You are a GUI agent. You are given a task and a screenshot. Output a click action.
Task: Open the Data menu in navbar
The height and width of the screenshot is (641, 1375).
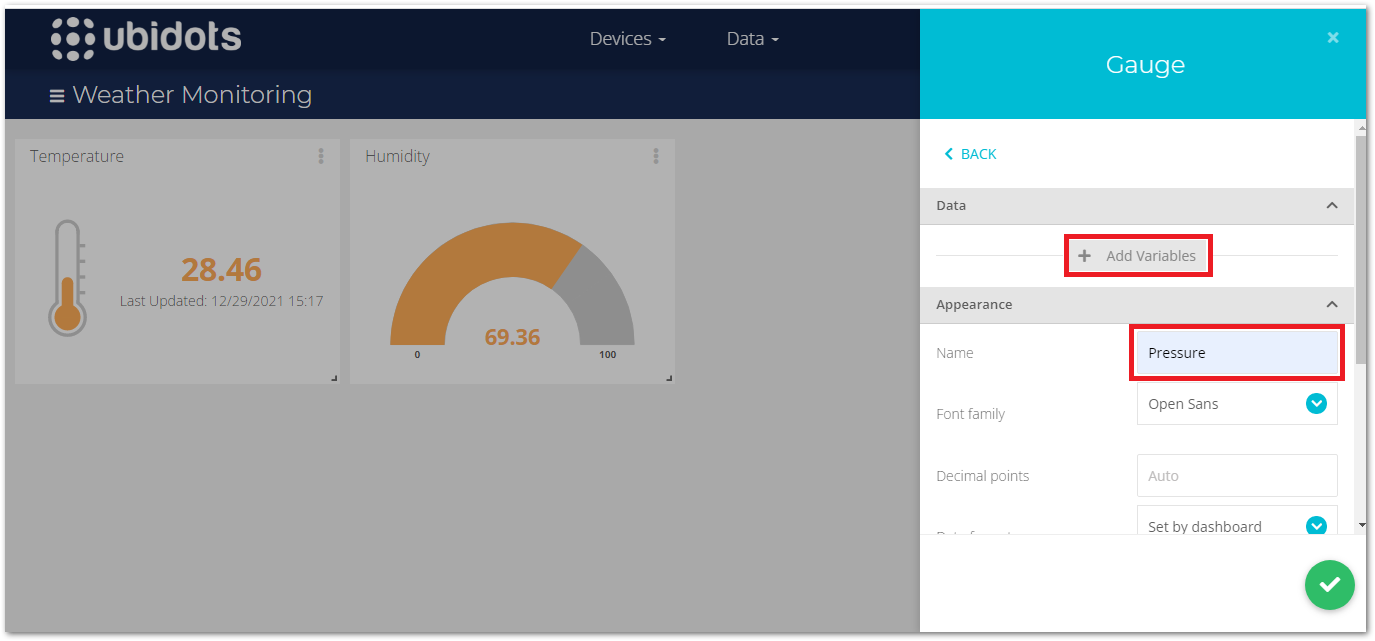(752, 39)
